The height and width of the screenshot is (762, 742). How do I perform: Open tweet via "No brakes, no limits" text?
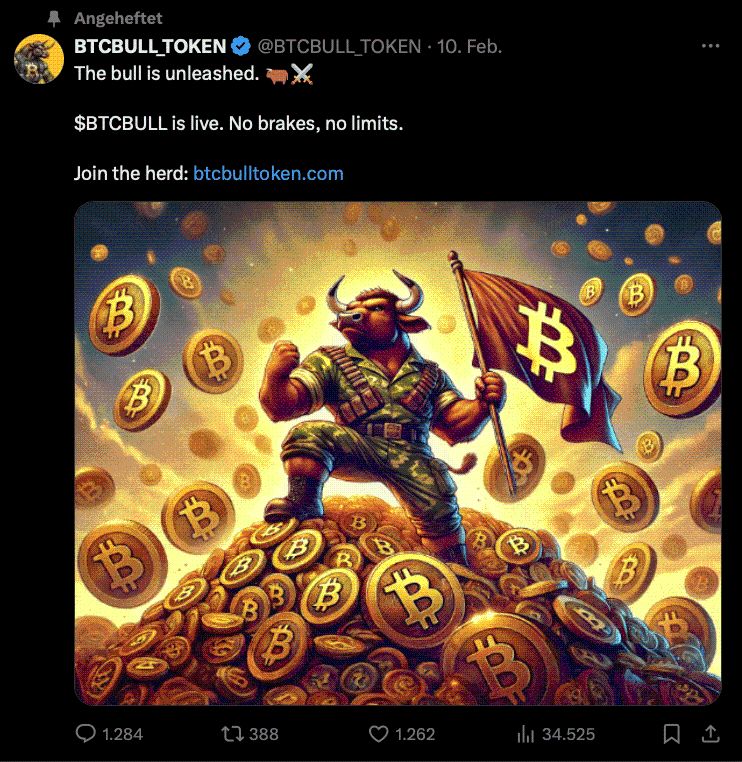[x=316, y=123]
